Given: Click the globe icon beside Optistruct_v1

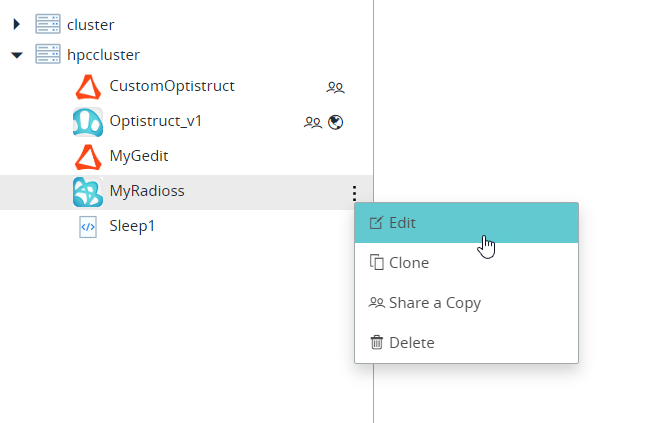Looking at the screenshot, I should 335,122.
